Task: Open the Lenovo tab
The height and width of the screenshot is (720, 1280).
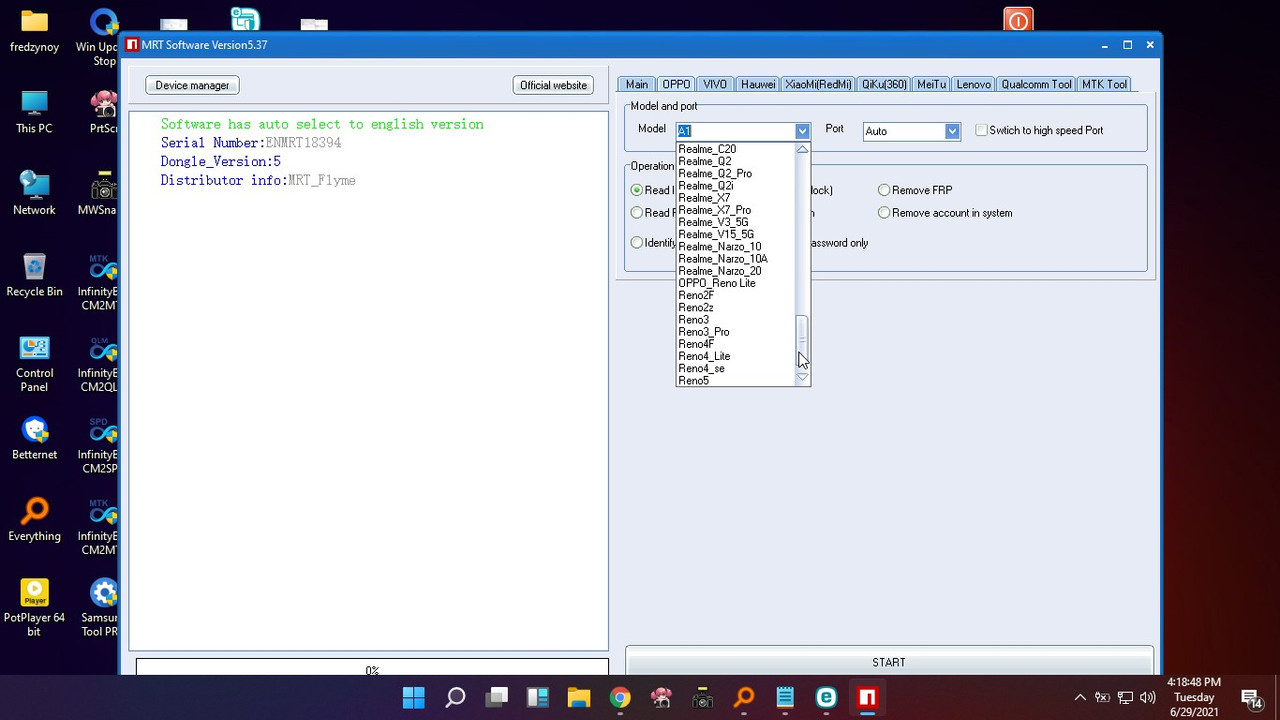Action: pyautogui.click(x=973, y=85)
